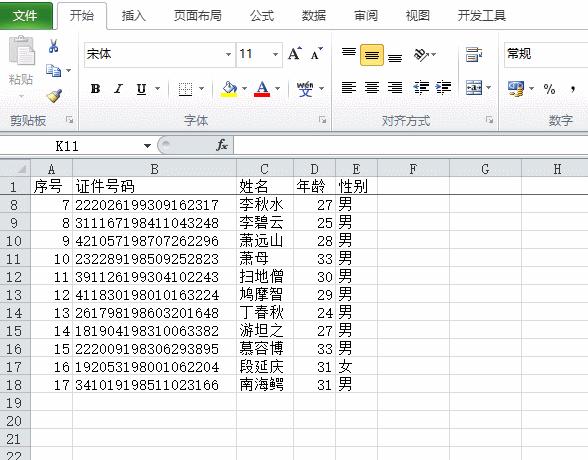Image resolution: width=588 pixels, height=460 pixels.
Task: Select column B header
Action: click(154, 169)
